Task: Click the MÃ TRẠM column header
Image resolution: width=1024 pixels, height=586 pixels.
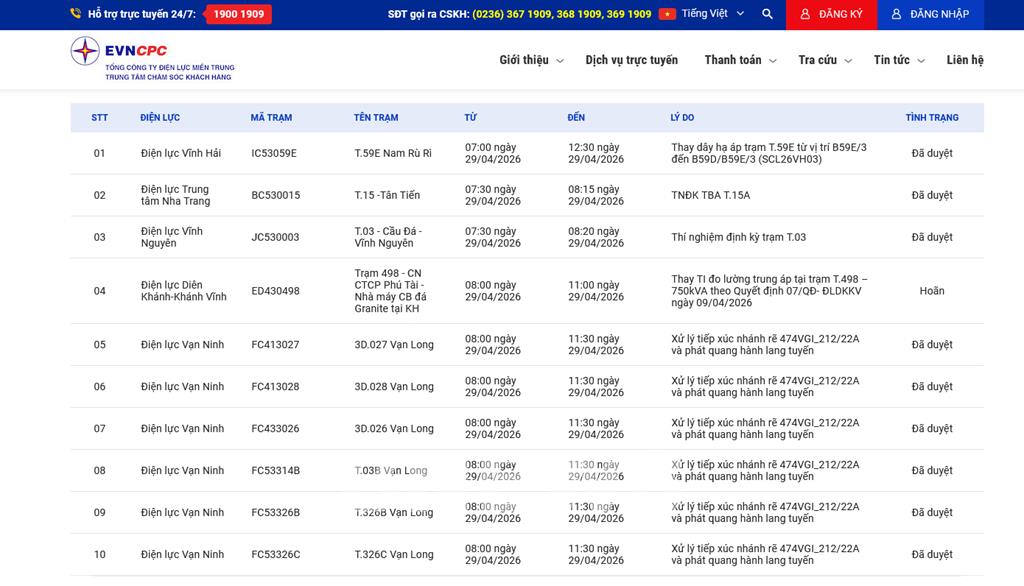Action: click(x=271, y=118)
